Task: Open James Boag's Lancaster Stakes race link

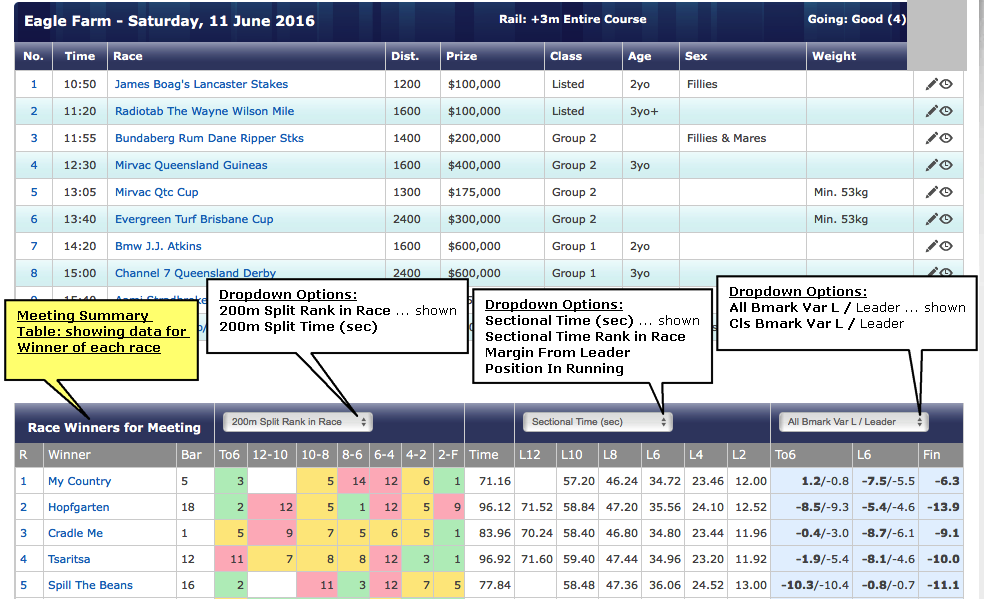Action: pos(201,85)
